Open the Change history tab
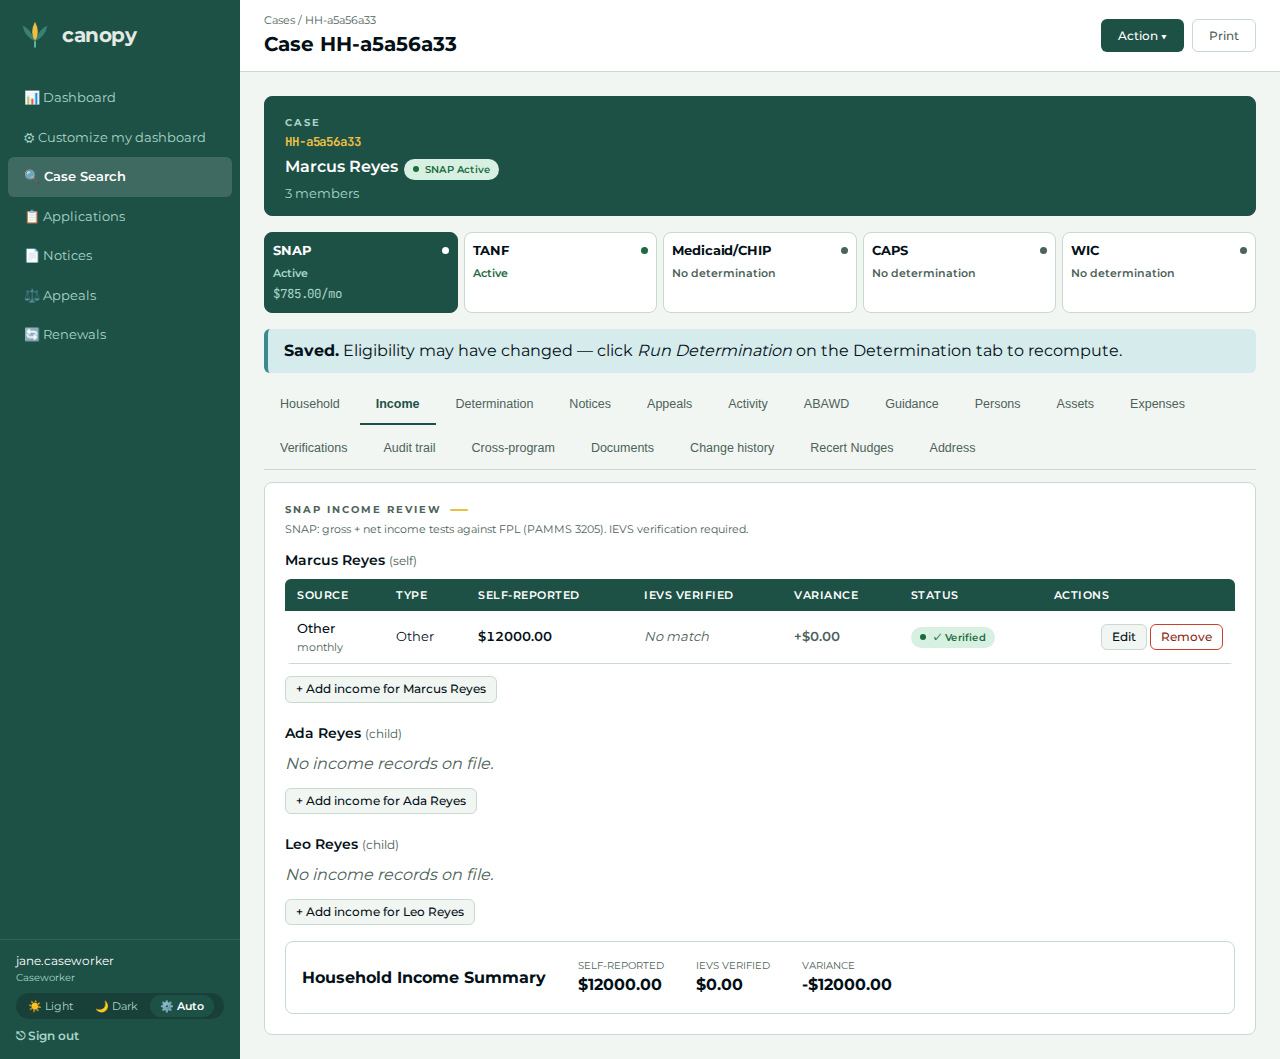1280x1059 pixels. pos(732,448)
